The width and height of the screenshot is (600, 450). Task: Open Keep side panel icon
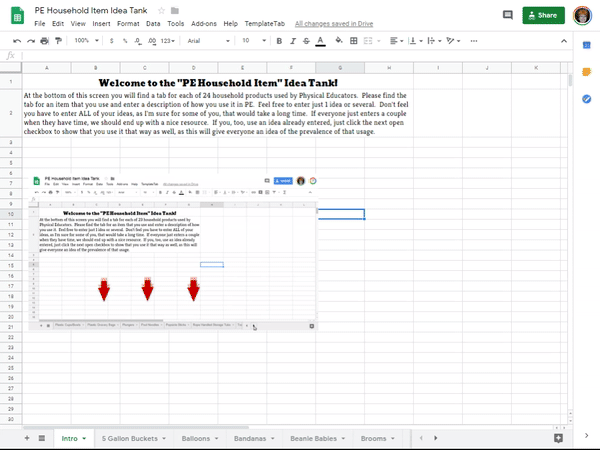[x=587, y=72]
